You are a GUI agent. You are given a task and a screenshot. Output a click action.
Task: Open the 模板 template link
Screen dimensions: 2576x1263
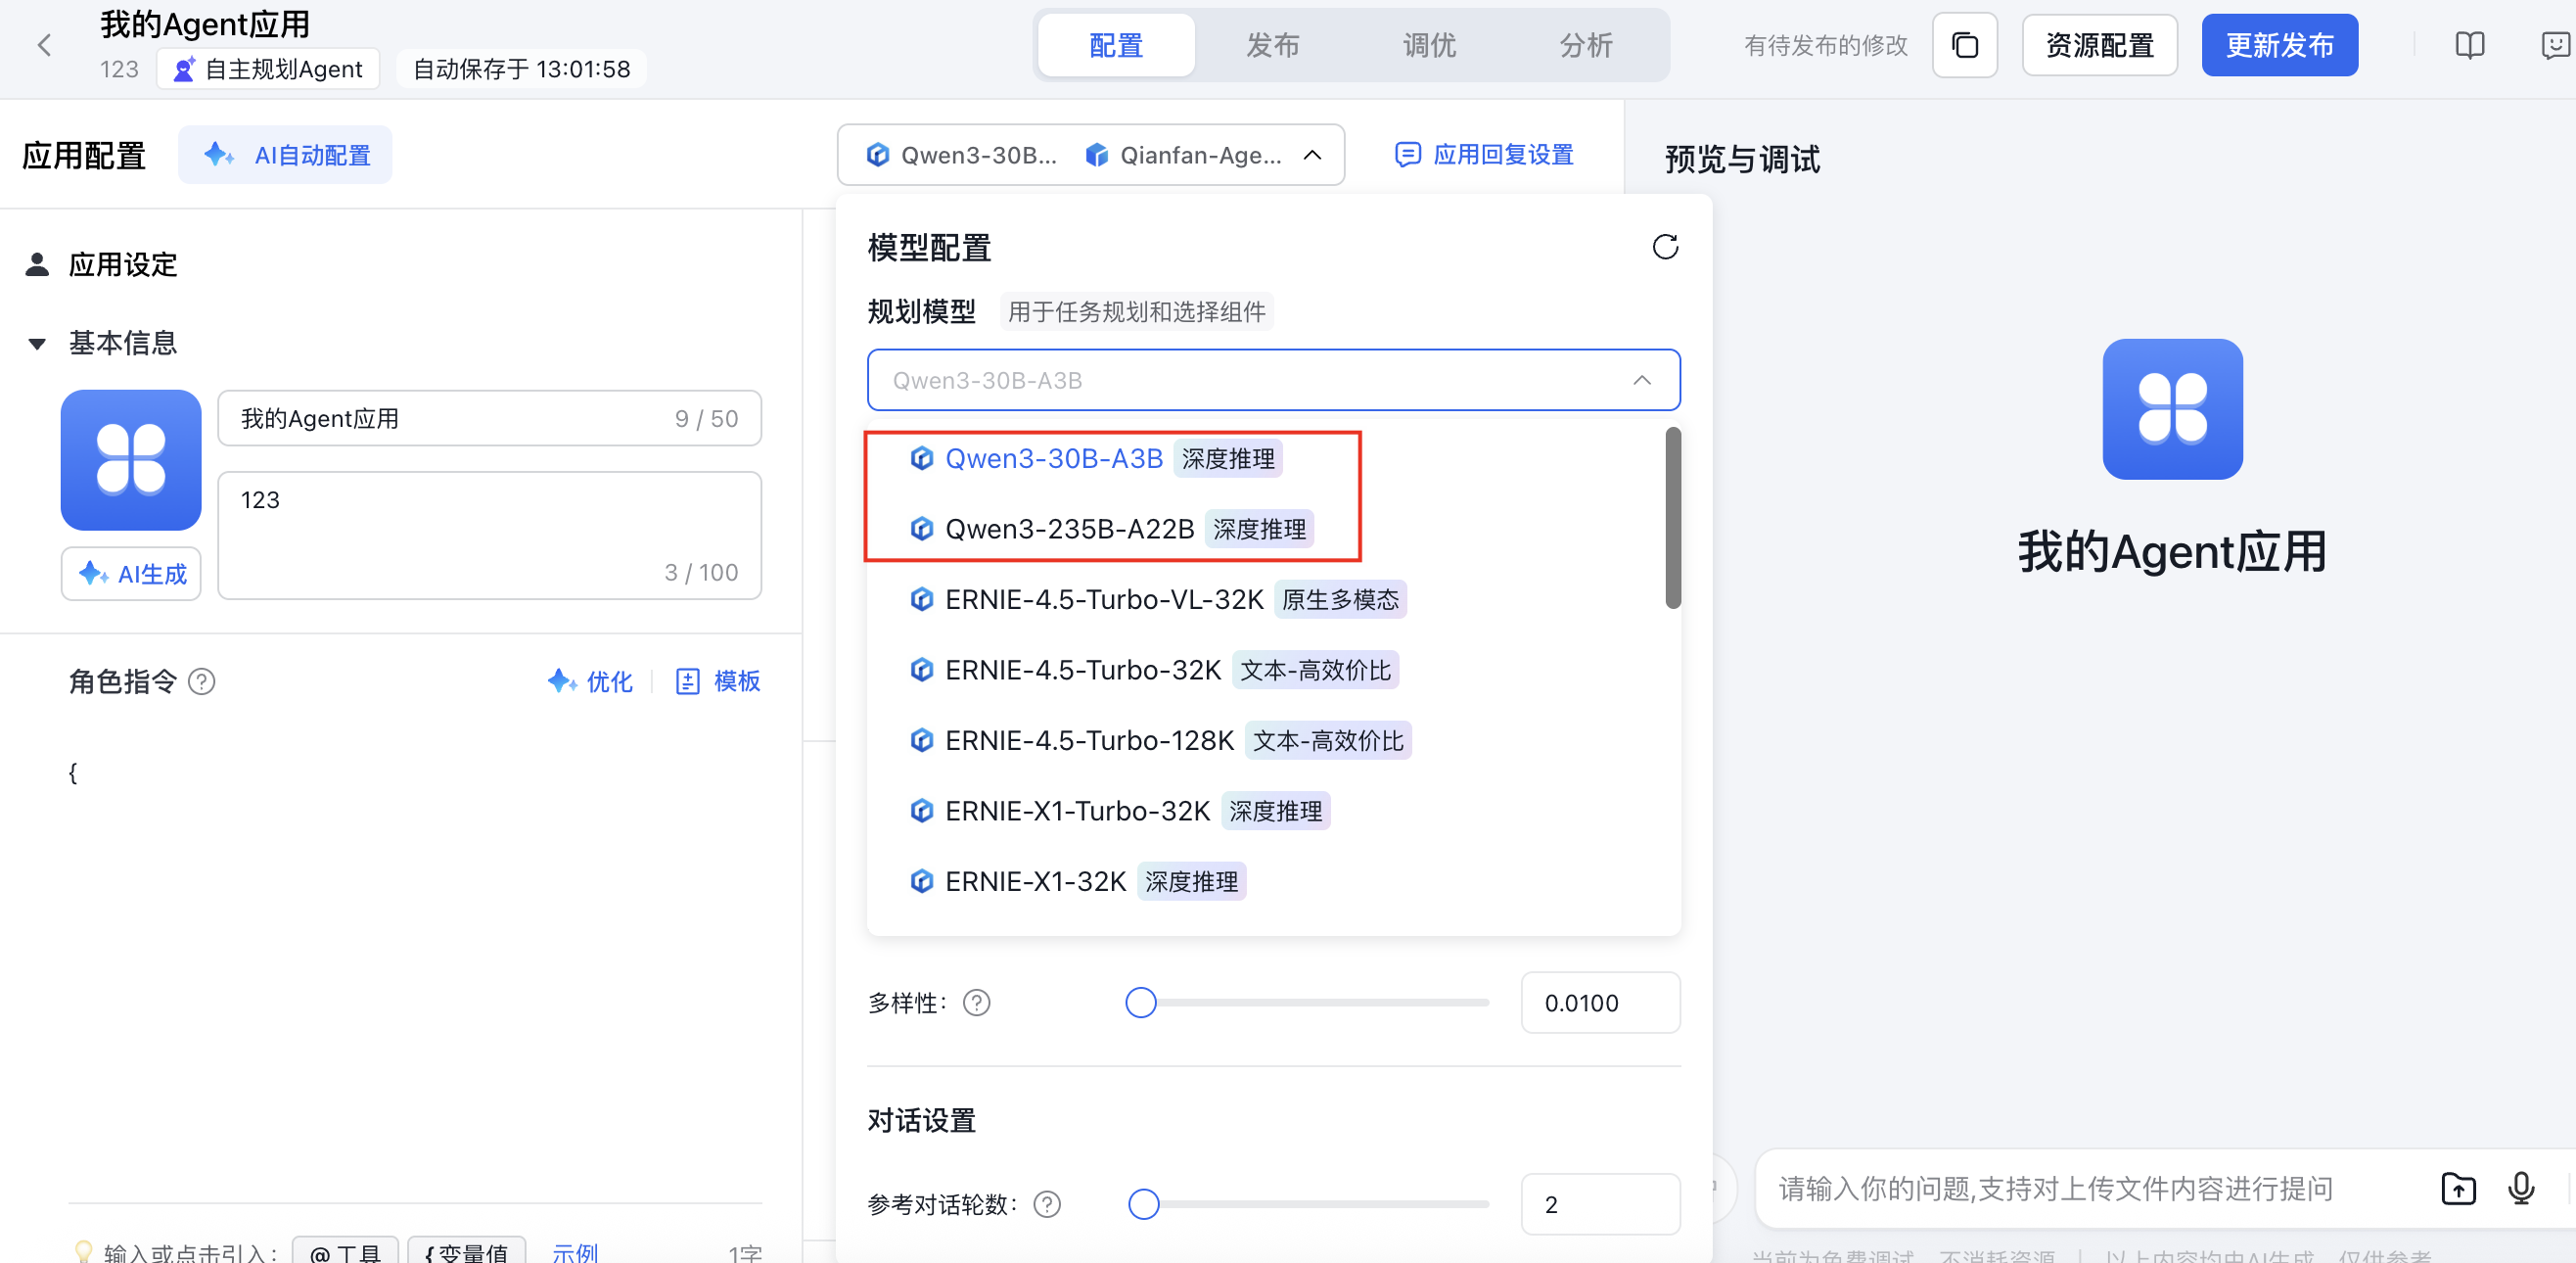[718, 681]
